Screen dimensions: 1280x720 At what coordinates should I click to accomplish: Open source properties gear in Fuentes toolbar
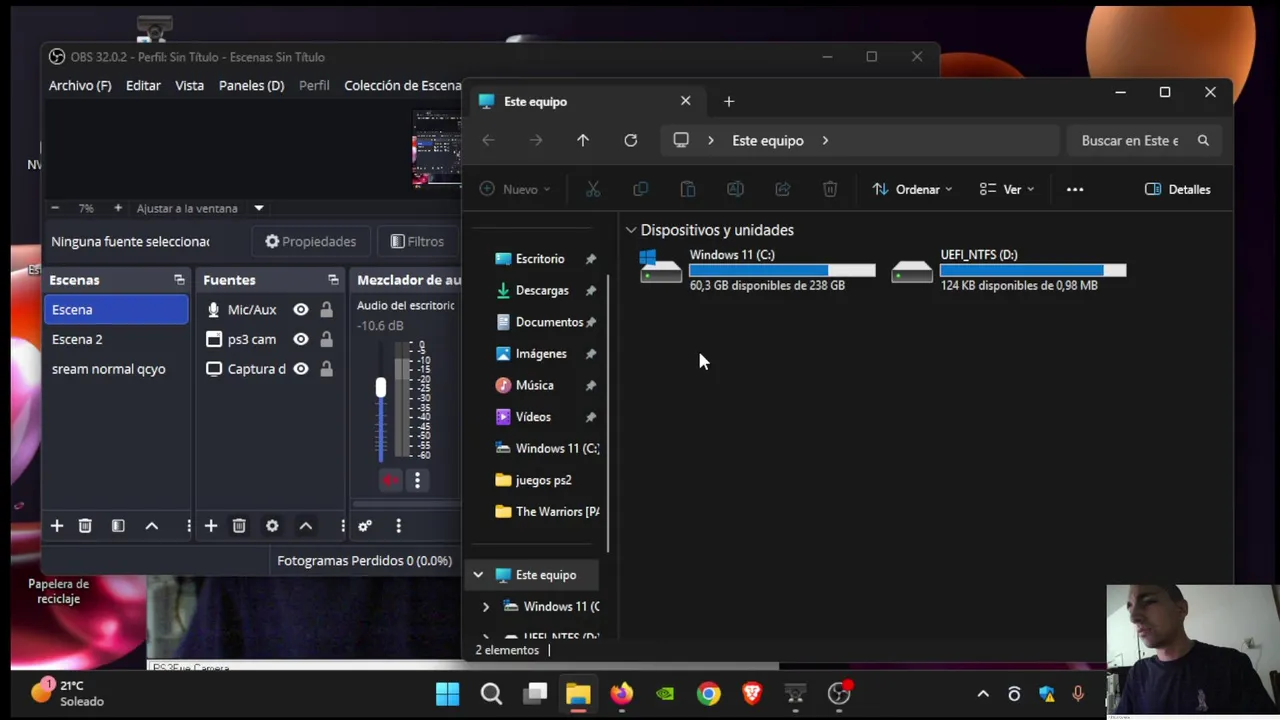(x=272, y=526)
